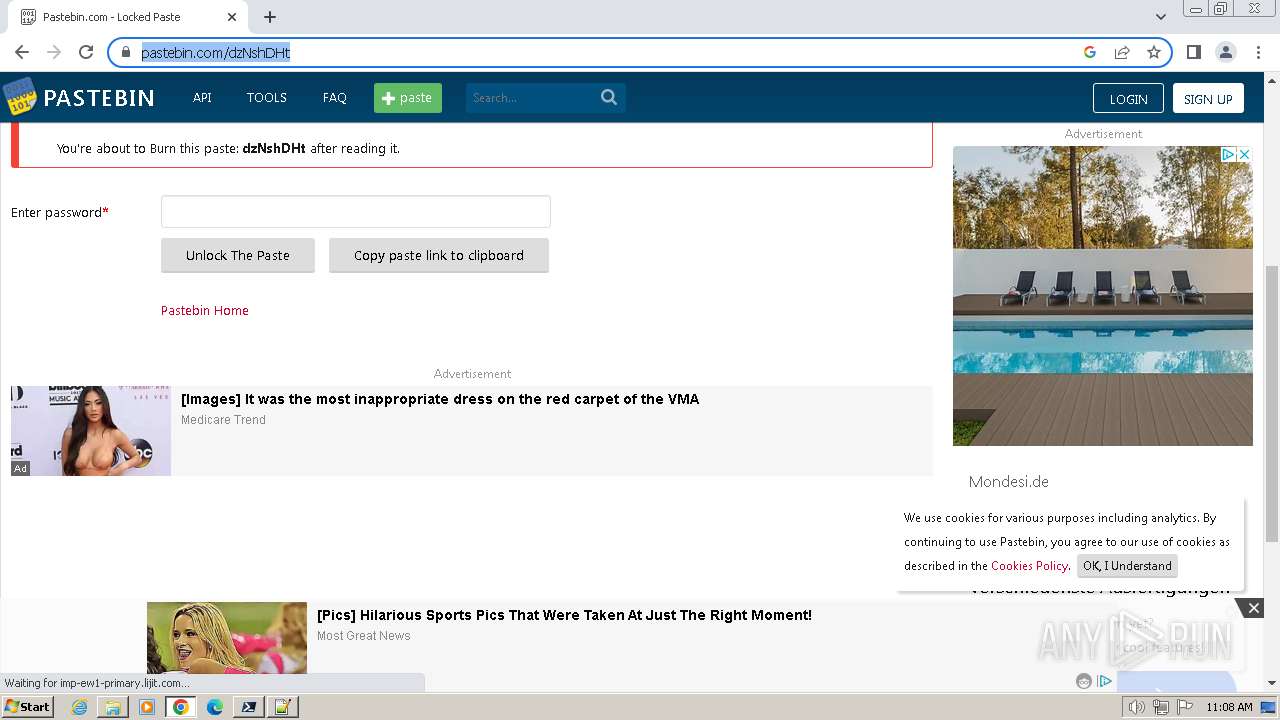The image size is (1280, 720).
Task: Click the taskbar clock 11:08 AM
Action: [1229, 707]
